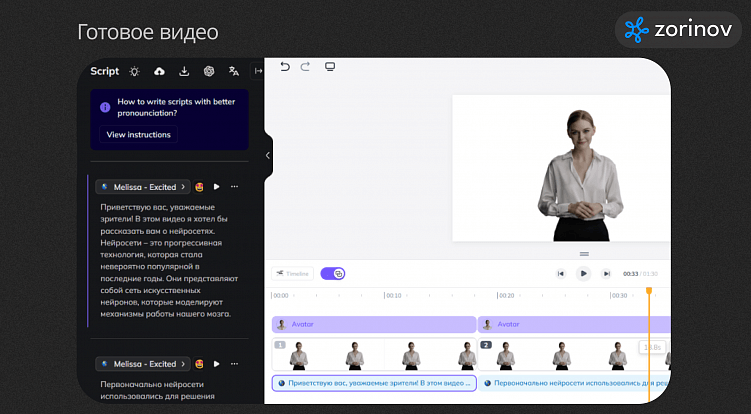Click the 'How to write scripts' tip text

(176, 107)
